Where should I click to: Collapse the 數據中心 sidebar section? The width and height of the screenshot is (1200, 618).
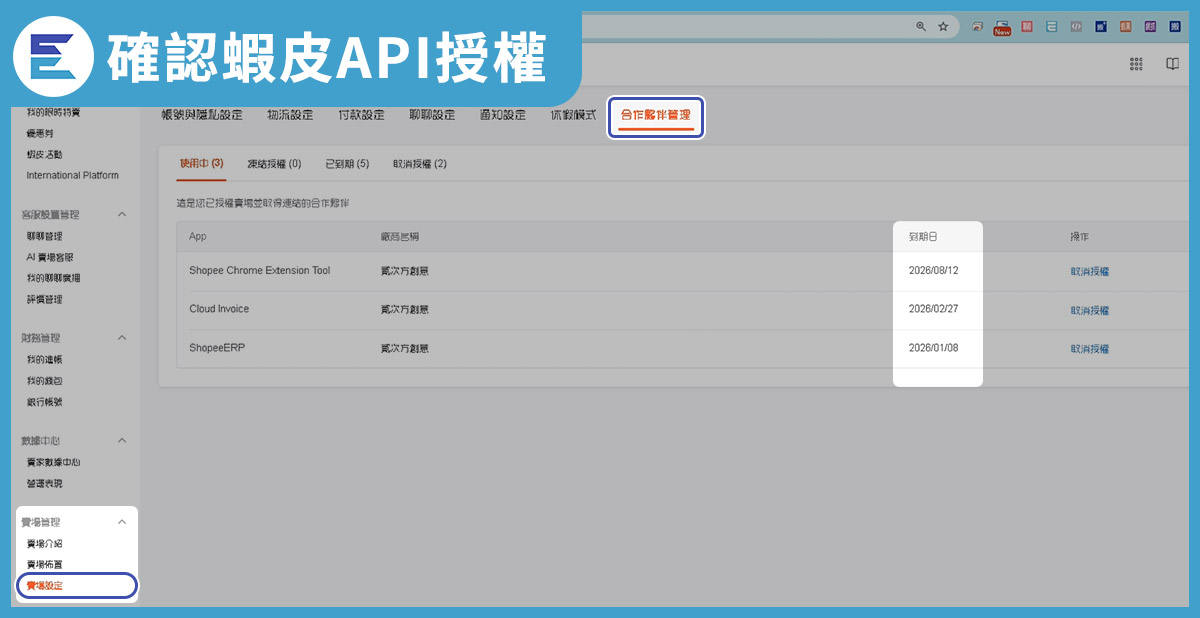tap(122, 440)
